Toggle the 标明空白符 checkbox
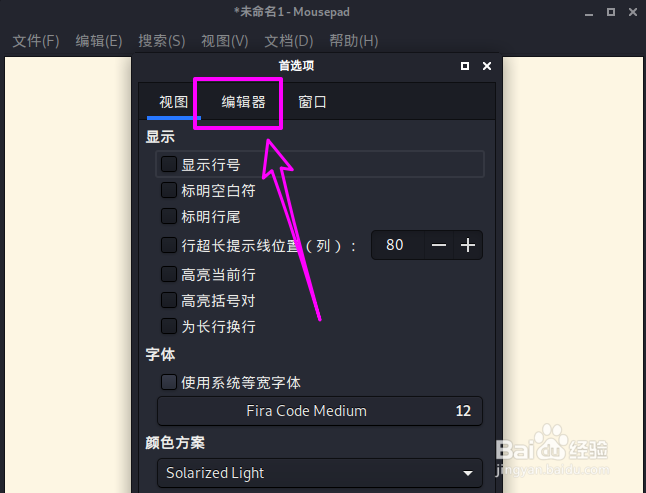Image resolution: width=646 pixels, height=493 pixels. (x=169, y=190)
